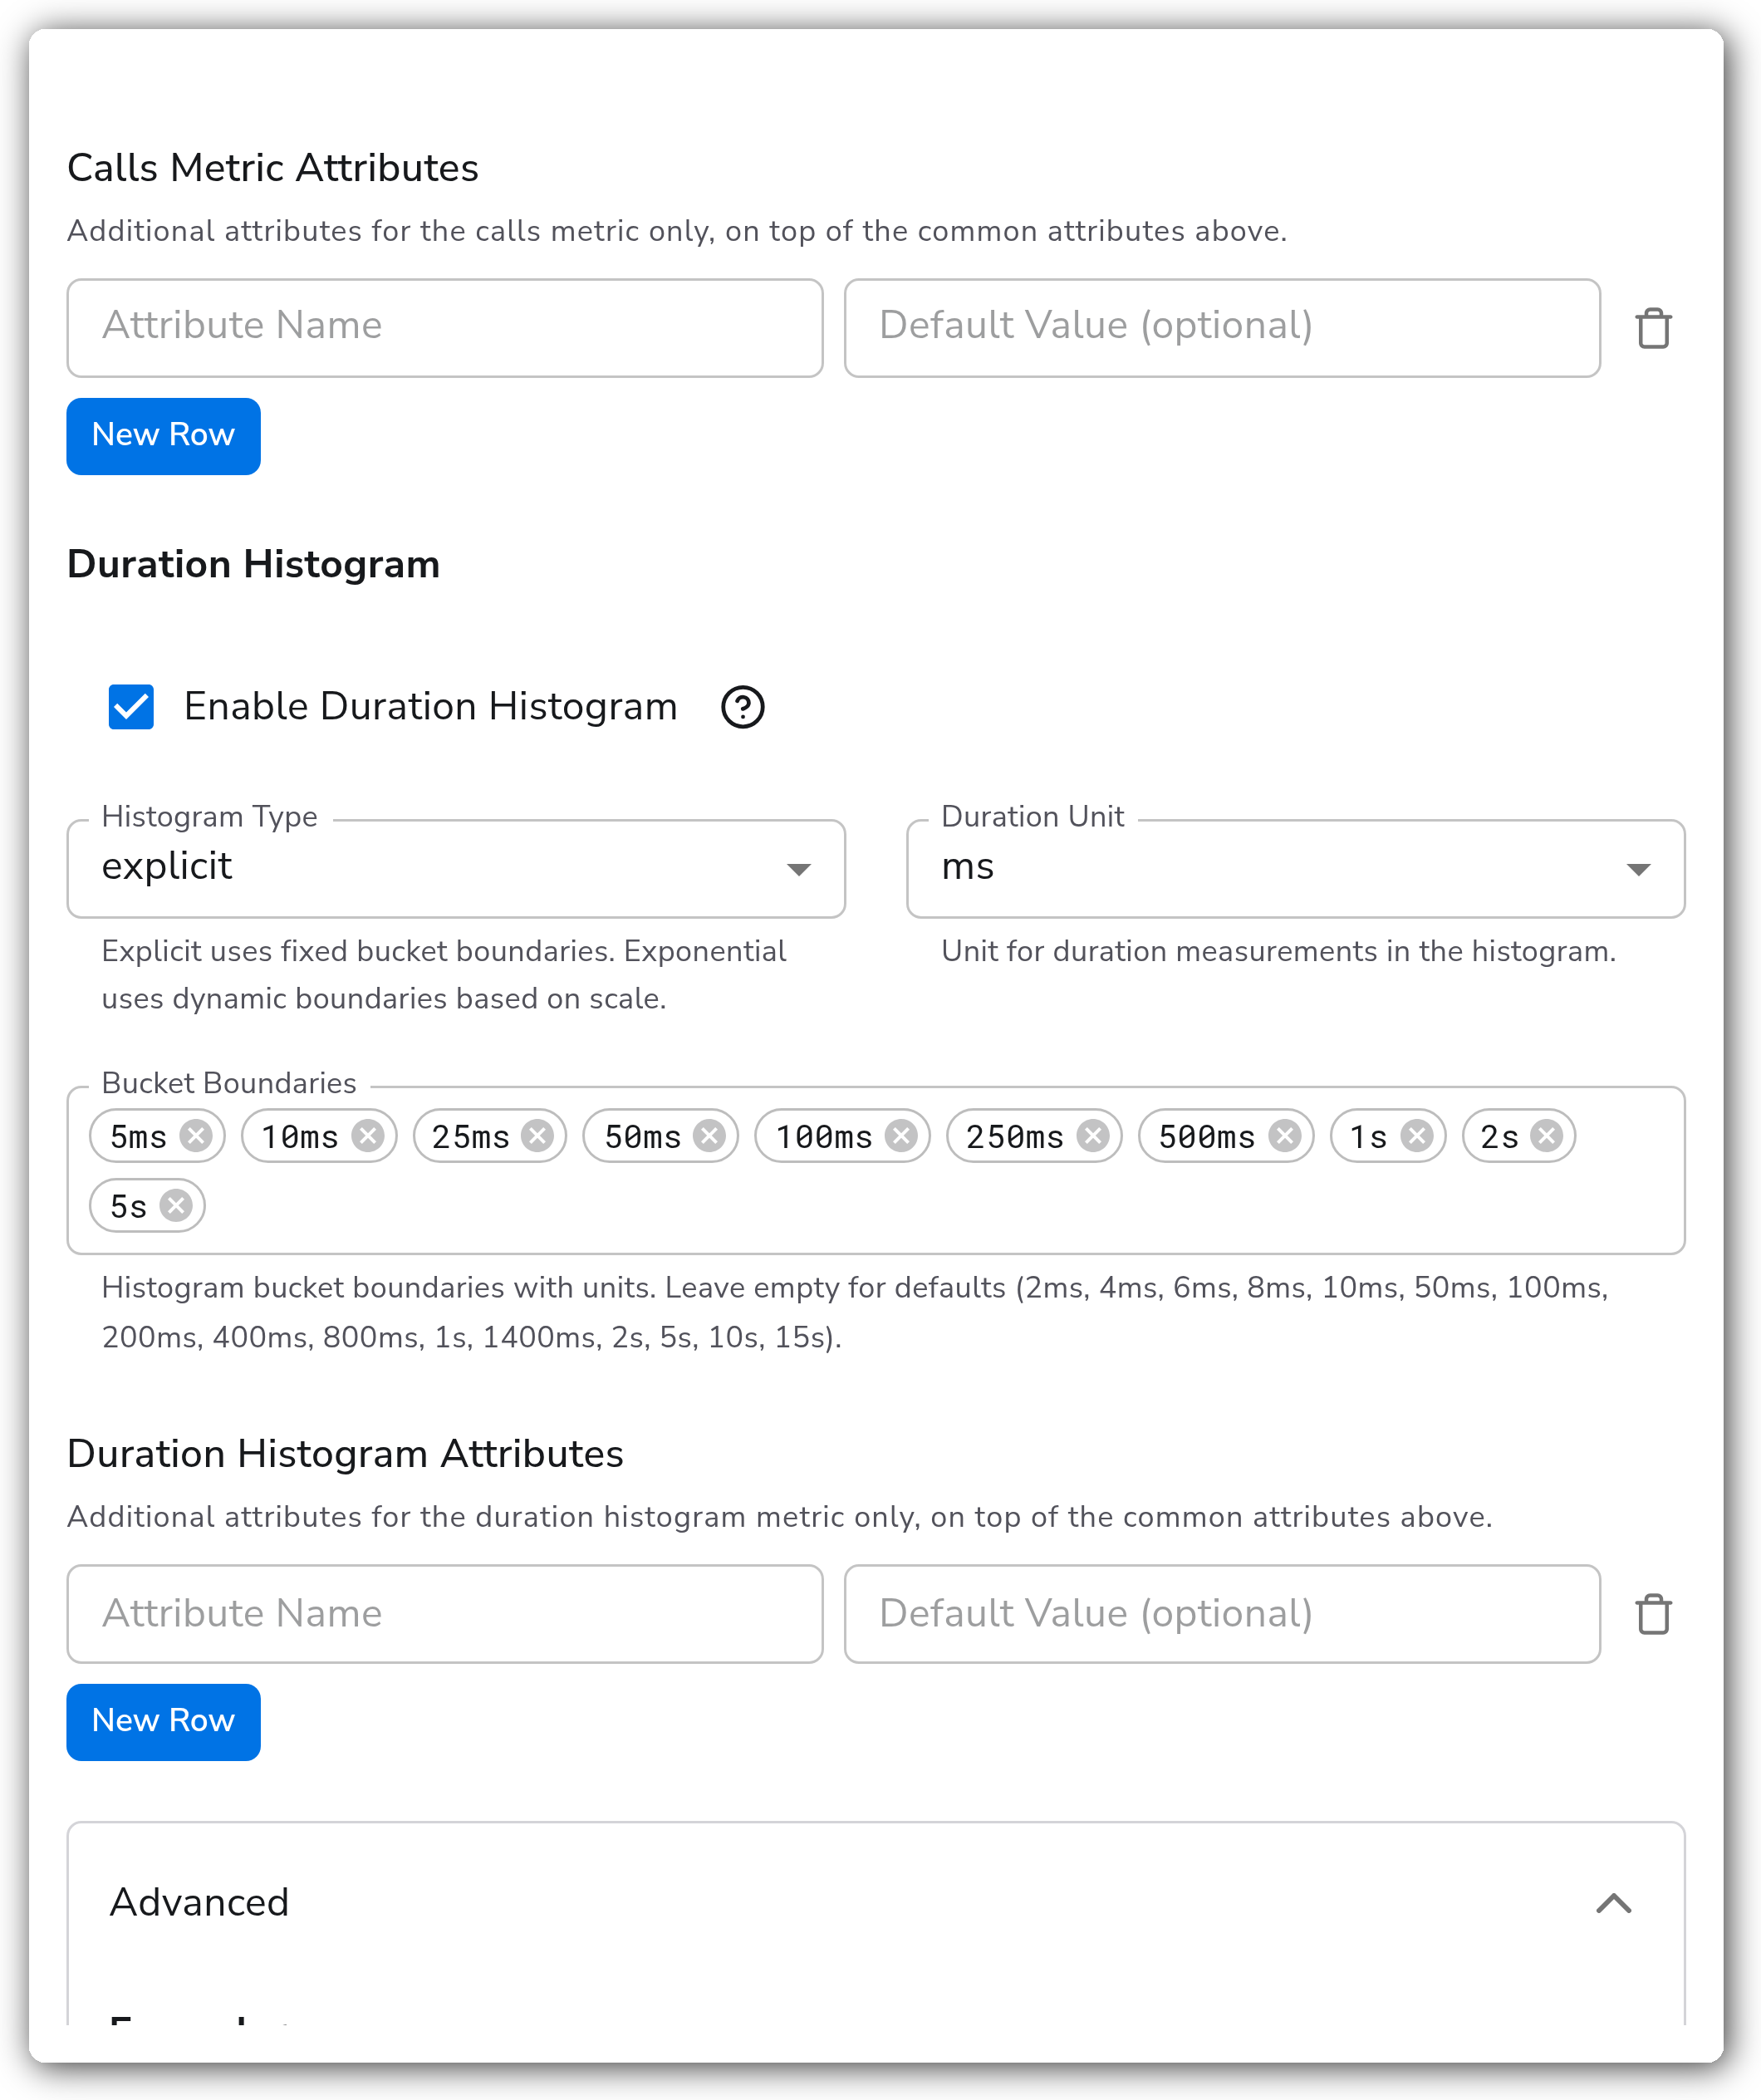
Task: Click the Duration Histogram heading
Action: click(x=254, y=565)
